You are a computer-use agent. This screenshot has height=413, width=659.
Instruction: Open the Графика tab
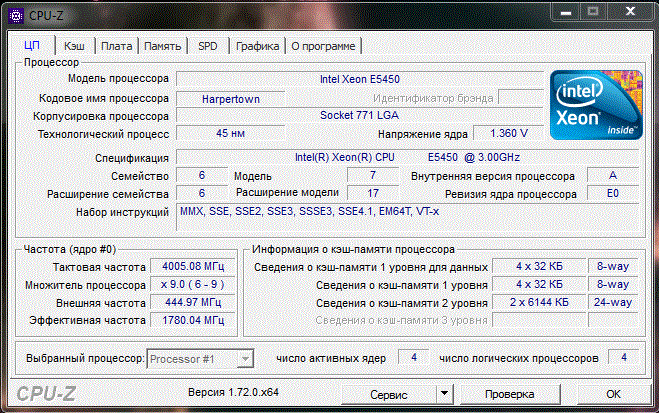[257, 46]
